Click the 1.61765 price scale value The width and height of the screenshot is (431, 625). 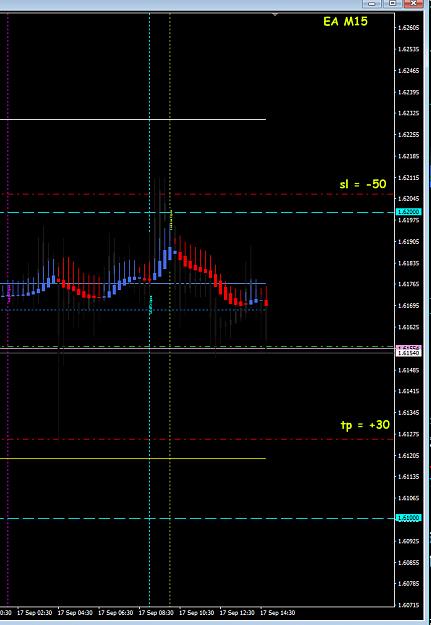tap(408, 284)
